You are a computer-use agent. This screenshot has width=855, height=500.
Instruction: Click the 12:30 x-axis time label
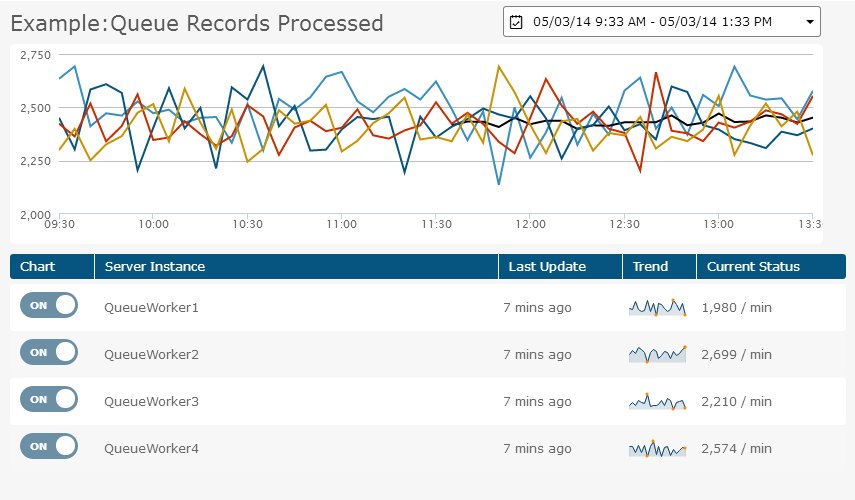click(625, 224)
